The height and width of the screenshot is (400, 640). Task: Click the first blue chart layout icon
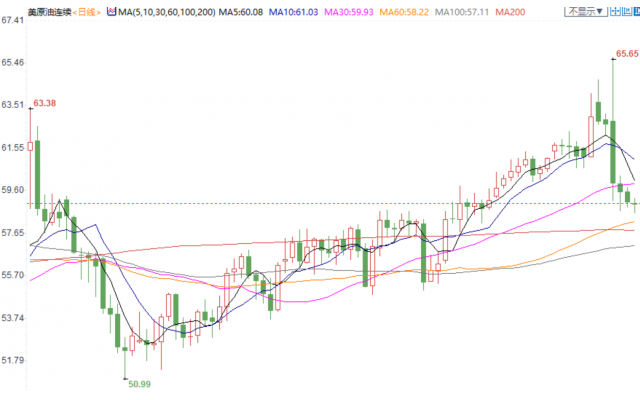pyautogui.click(x=615, y=11)
